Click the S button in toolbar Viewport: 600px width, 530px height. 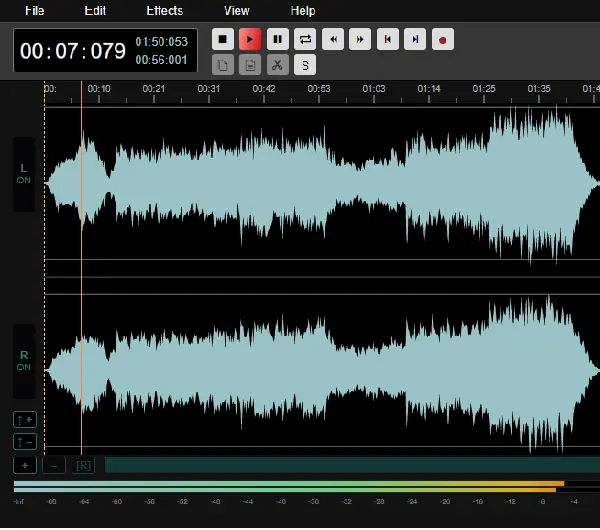coord(305,65)
